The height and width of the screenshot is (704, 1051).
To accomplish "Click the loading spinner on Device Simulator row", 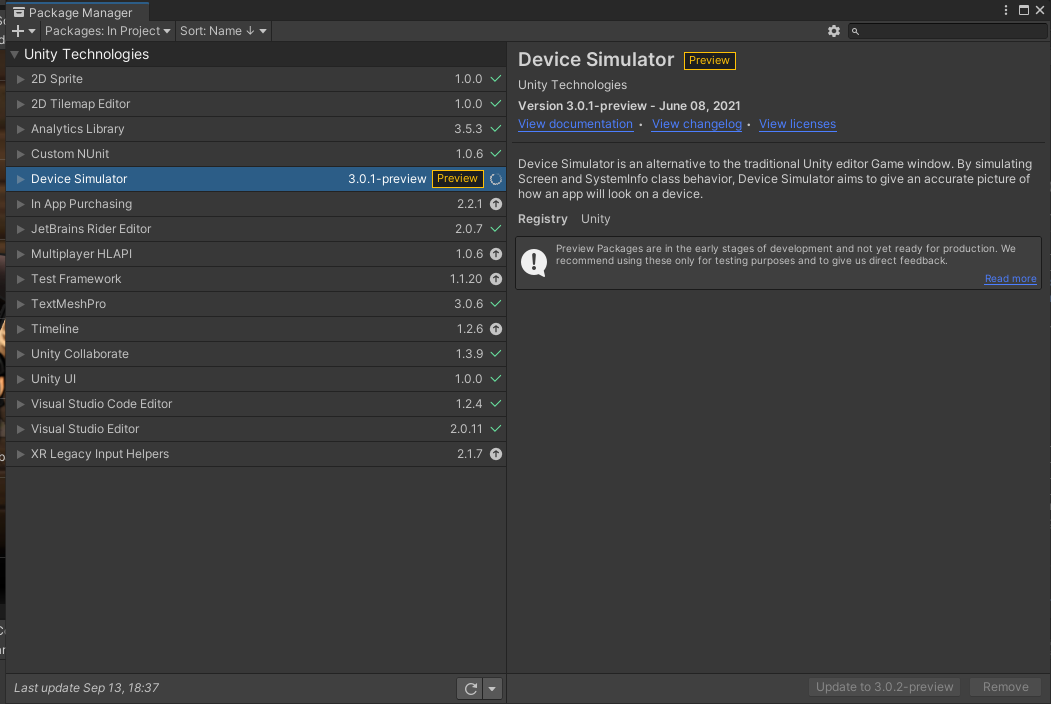I will [496, 179].
